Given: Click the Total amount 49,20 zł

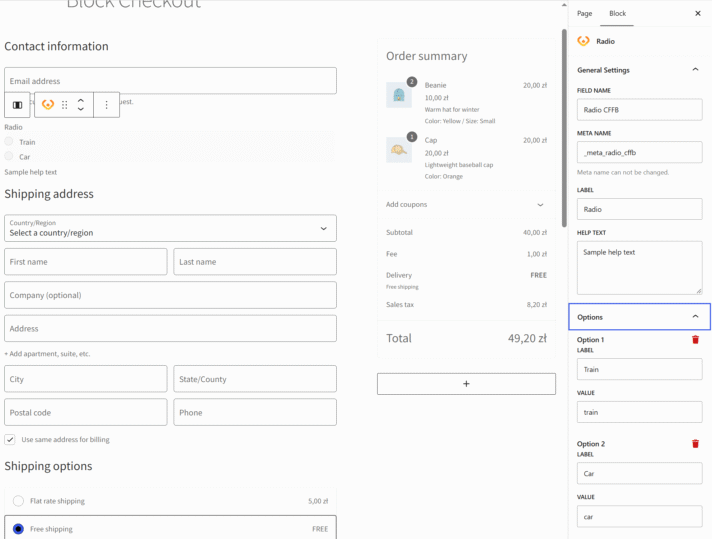Looking at the screenshot, I should click(x=527, y=338).
